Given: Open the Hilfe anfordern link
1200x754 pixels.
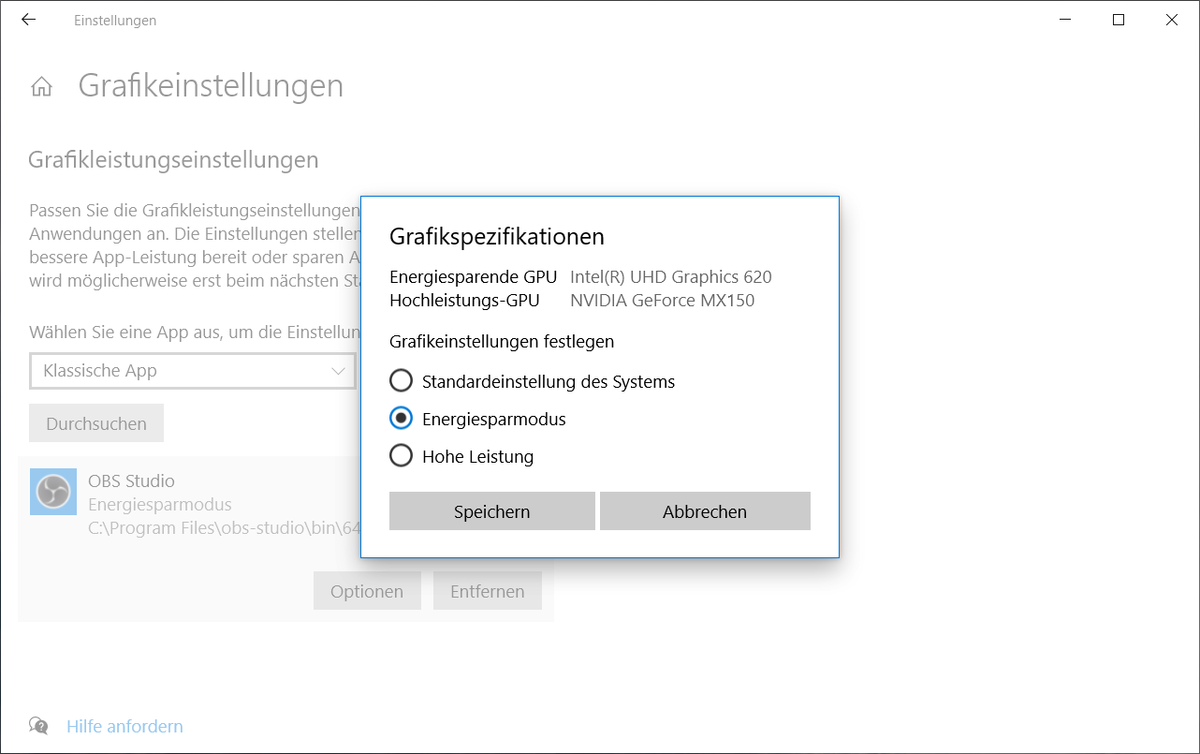Looking at the screenshot, I should click(x=125, y=726).
